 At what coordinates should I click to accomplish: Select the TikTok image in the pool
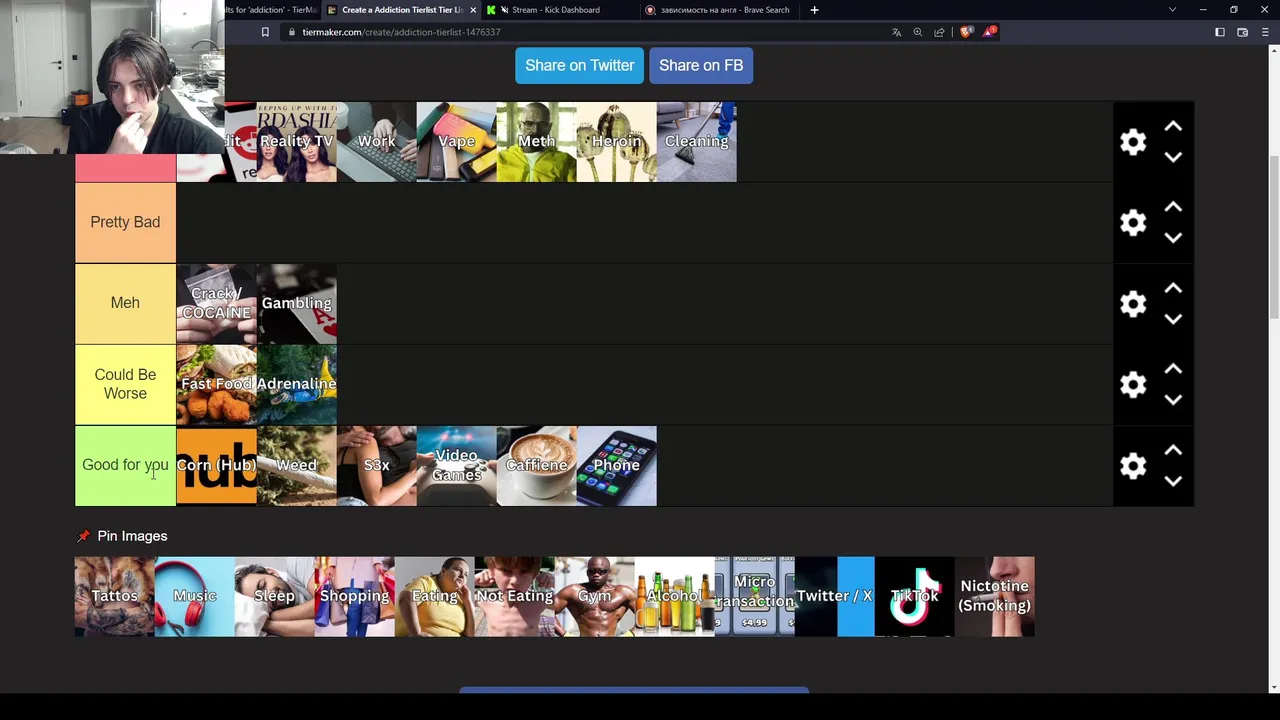[x=914, y=596]
